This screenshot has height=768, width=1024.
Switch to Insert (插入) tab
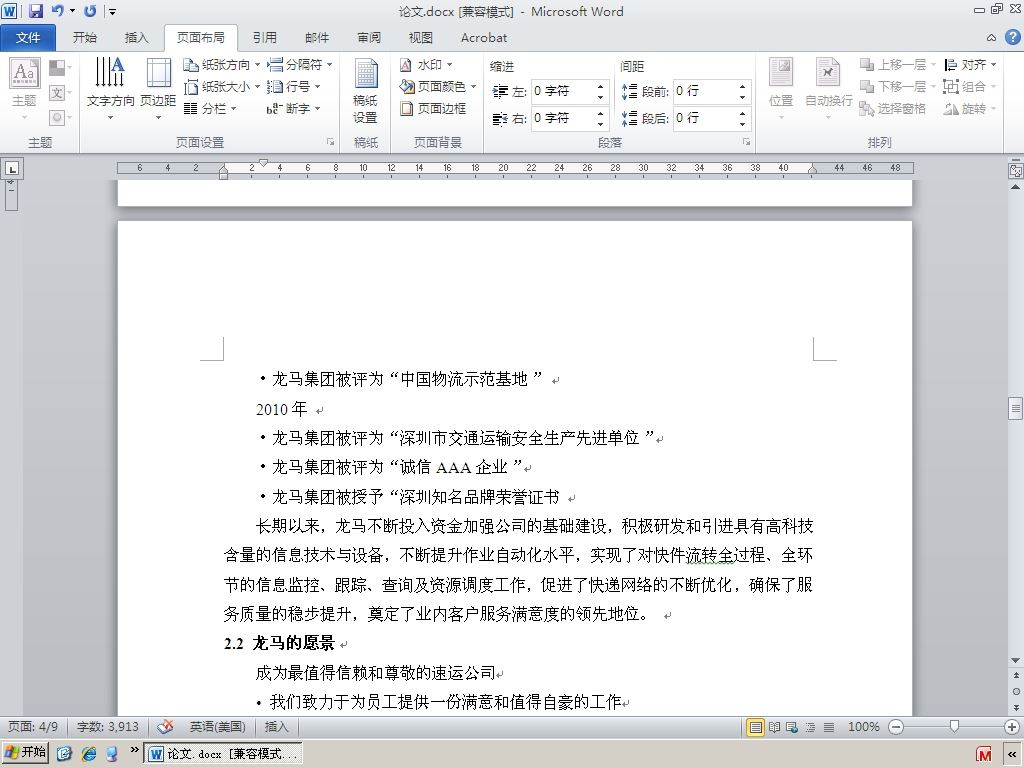pyautogui.click(x=136, y=38)
